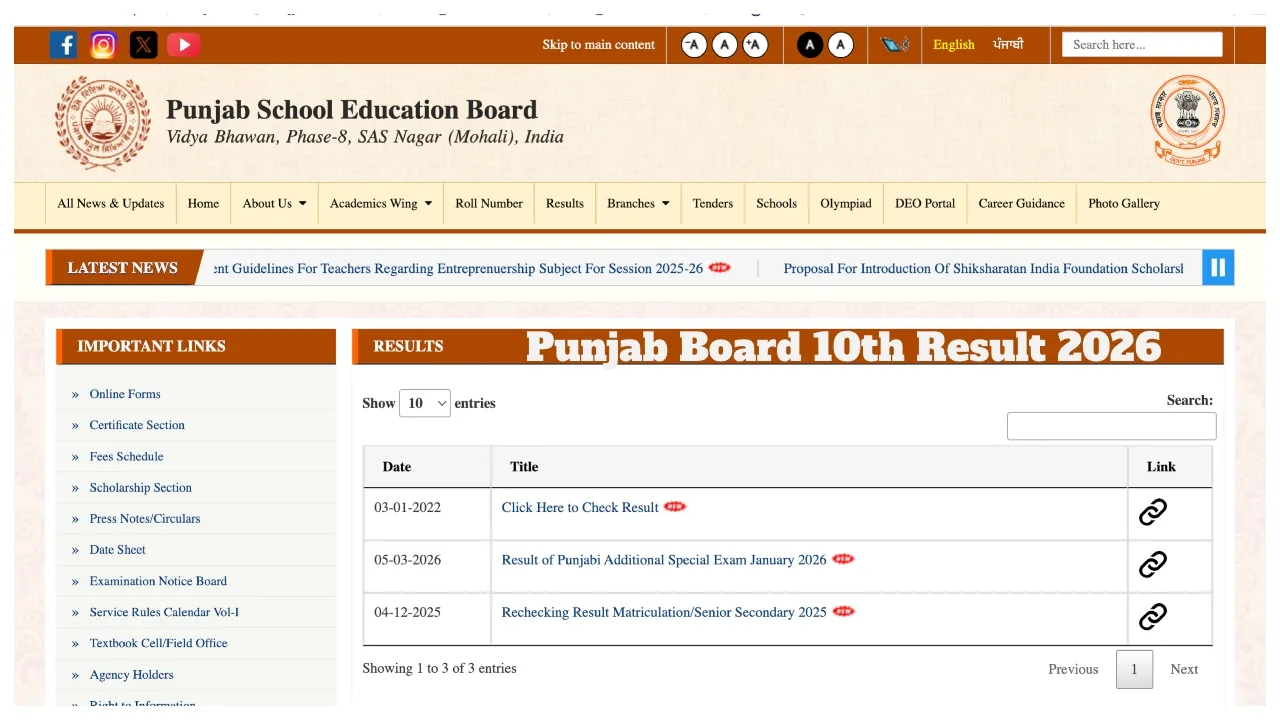
Task: Switch site language to Punjabi
Action: tap(1007, 45)
